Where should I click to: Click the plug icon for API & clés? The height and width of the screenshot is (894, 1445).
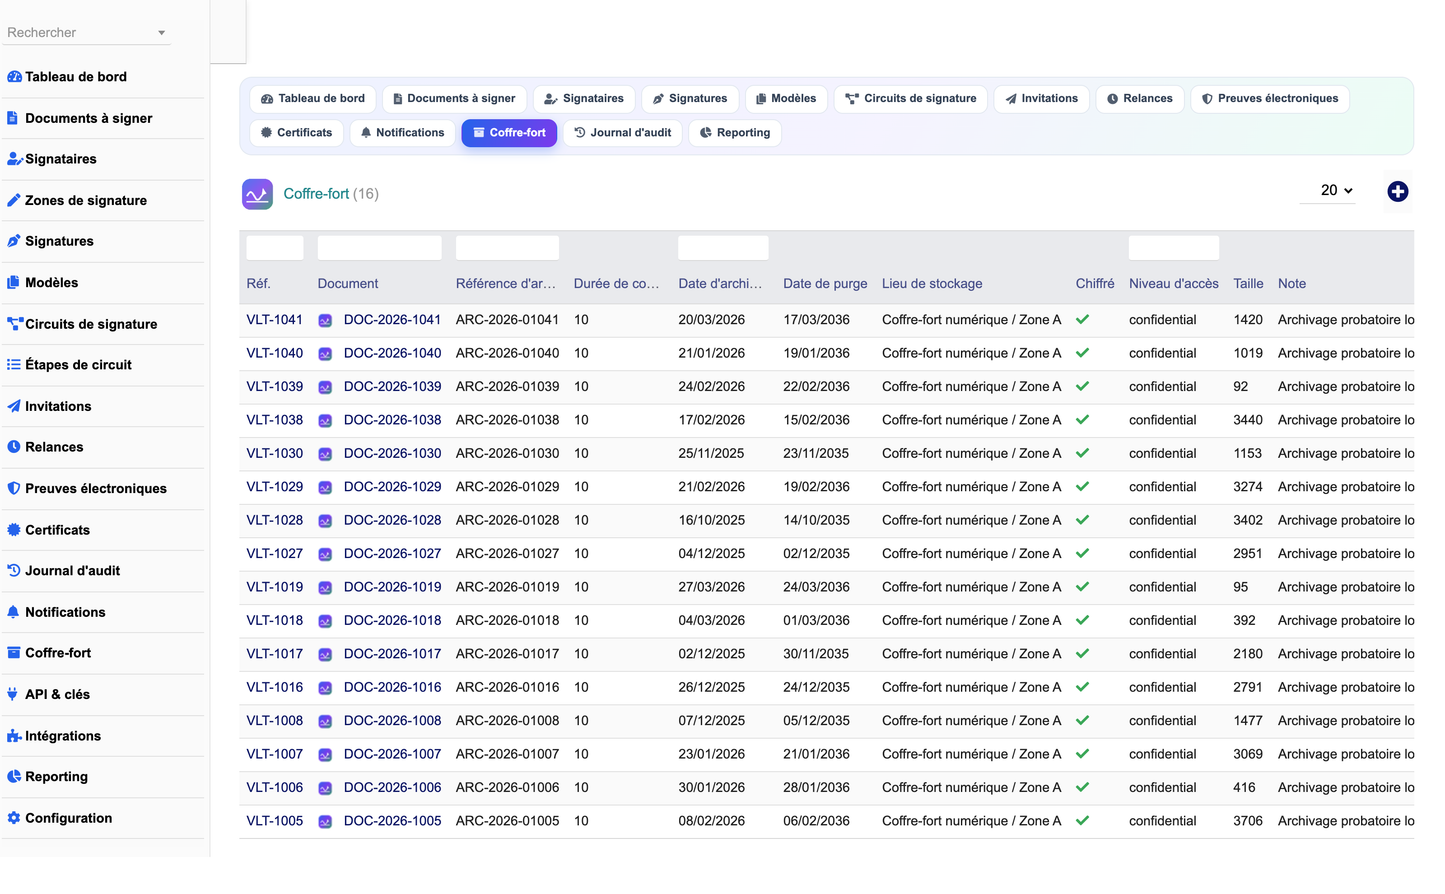point(13,694)
